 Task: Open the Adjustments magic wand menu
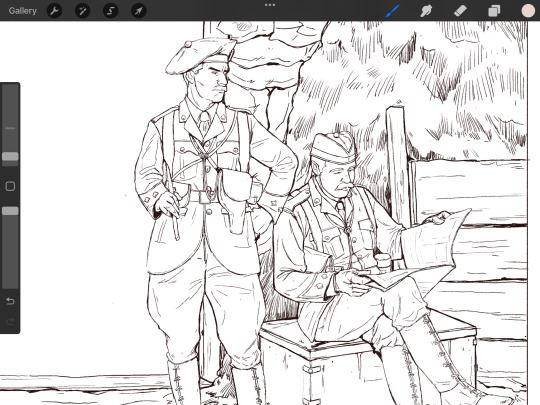point(82,11)
